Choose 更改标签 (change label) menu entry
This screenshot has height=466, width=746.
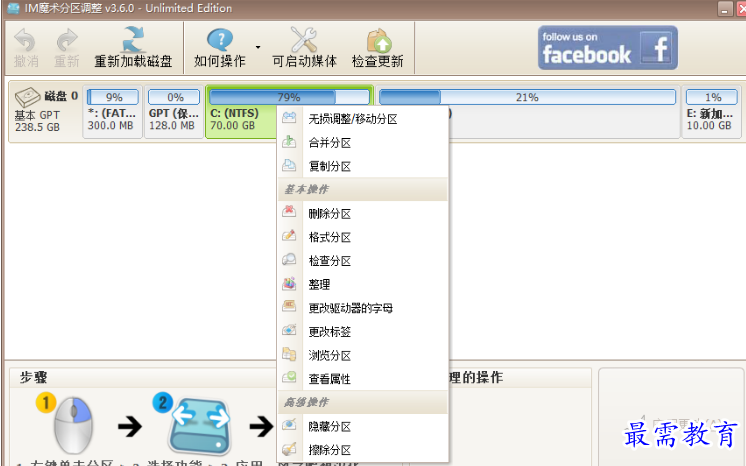click(363, 332)
